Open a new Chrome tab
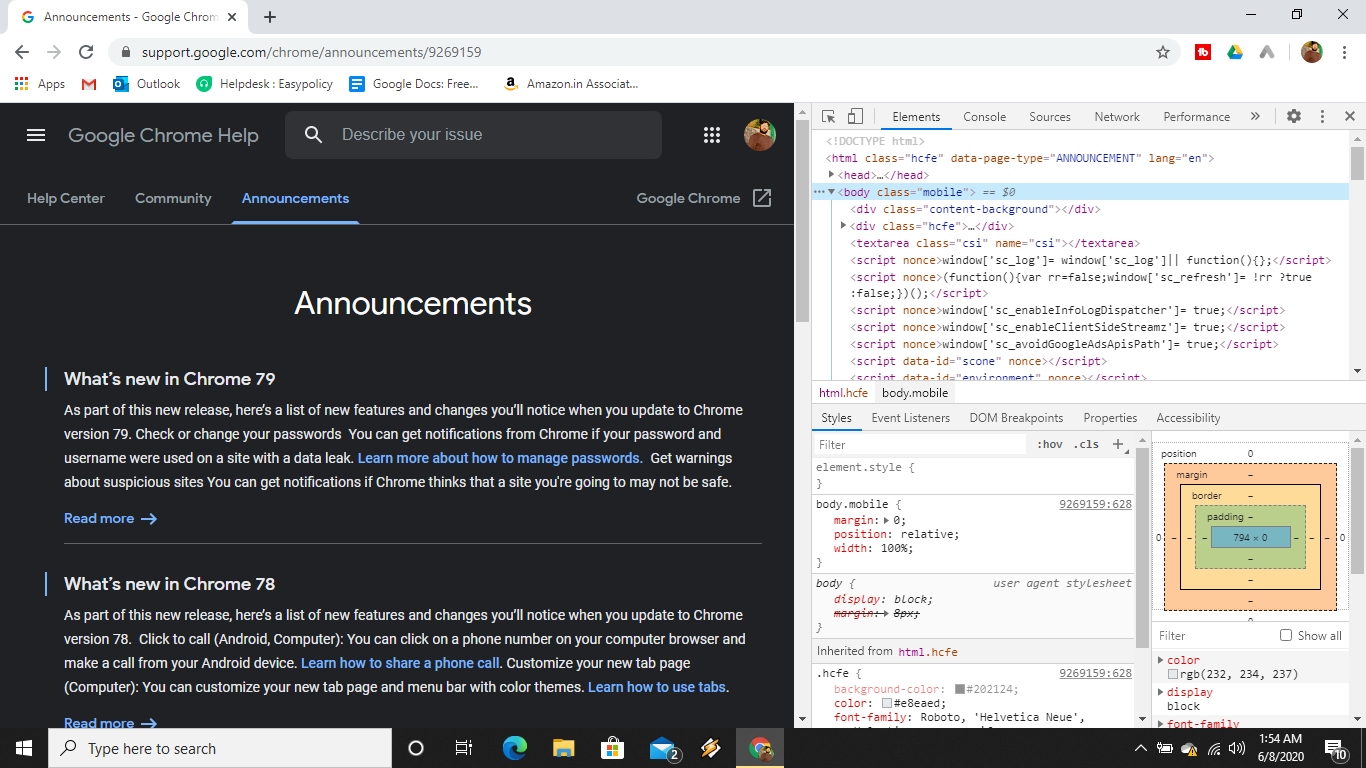The height and width of the screenshot is (768, 1366). 270,17
